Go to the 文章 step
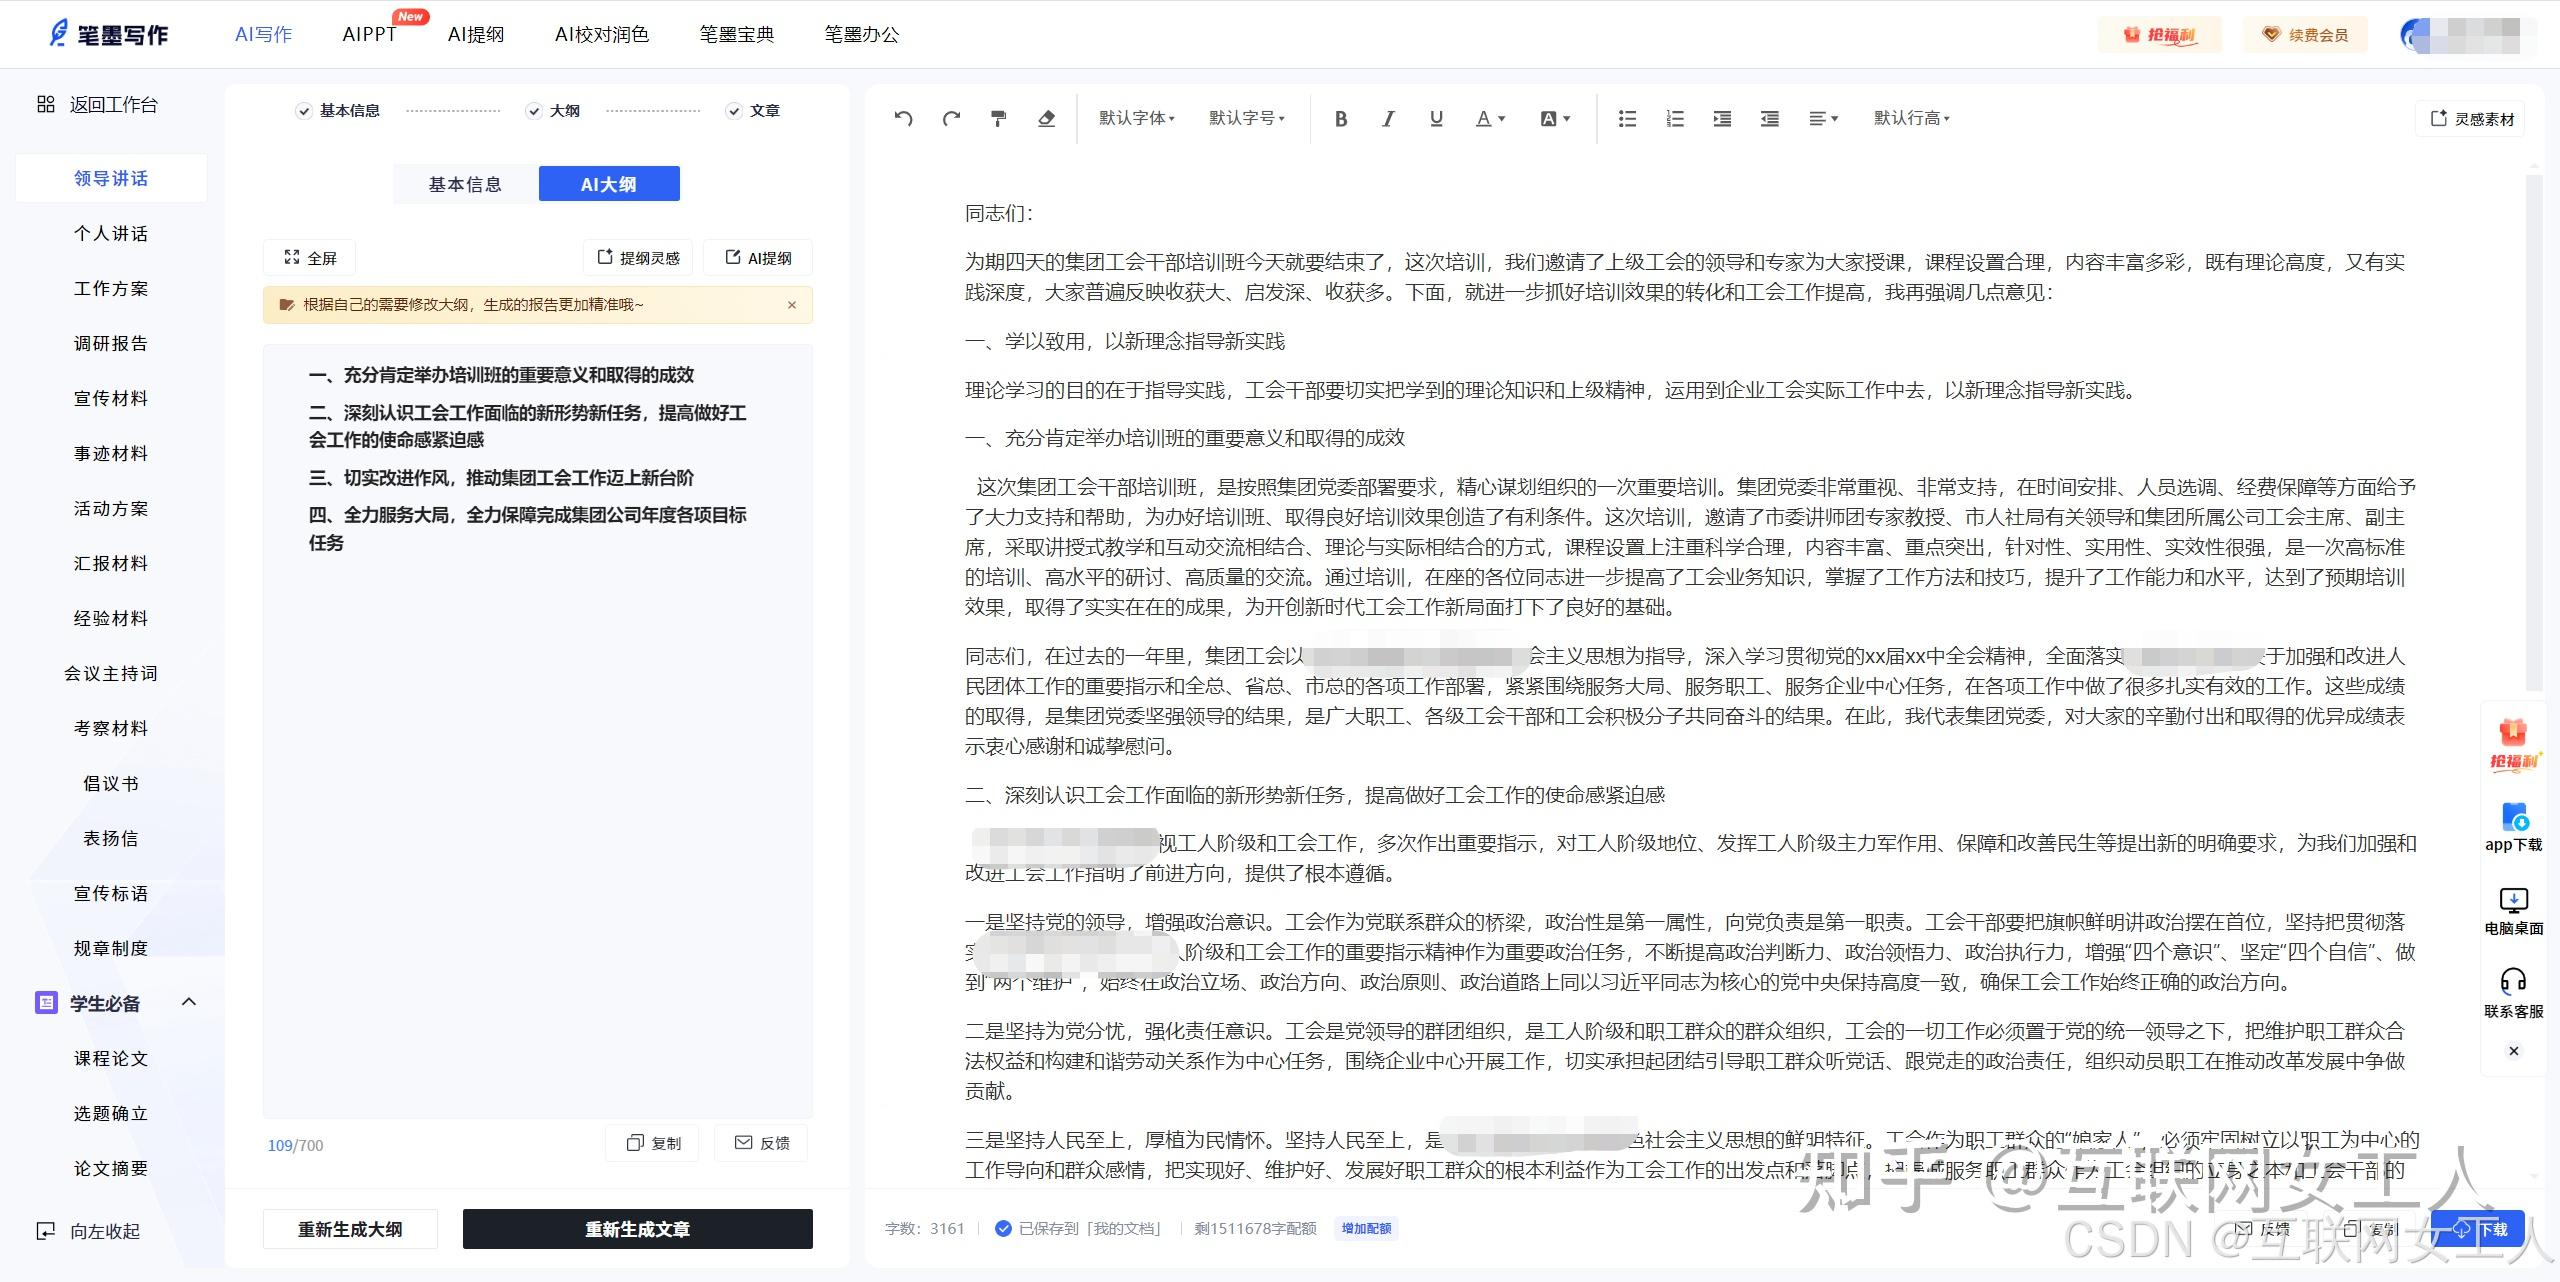 point(753,111)
